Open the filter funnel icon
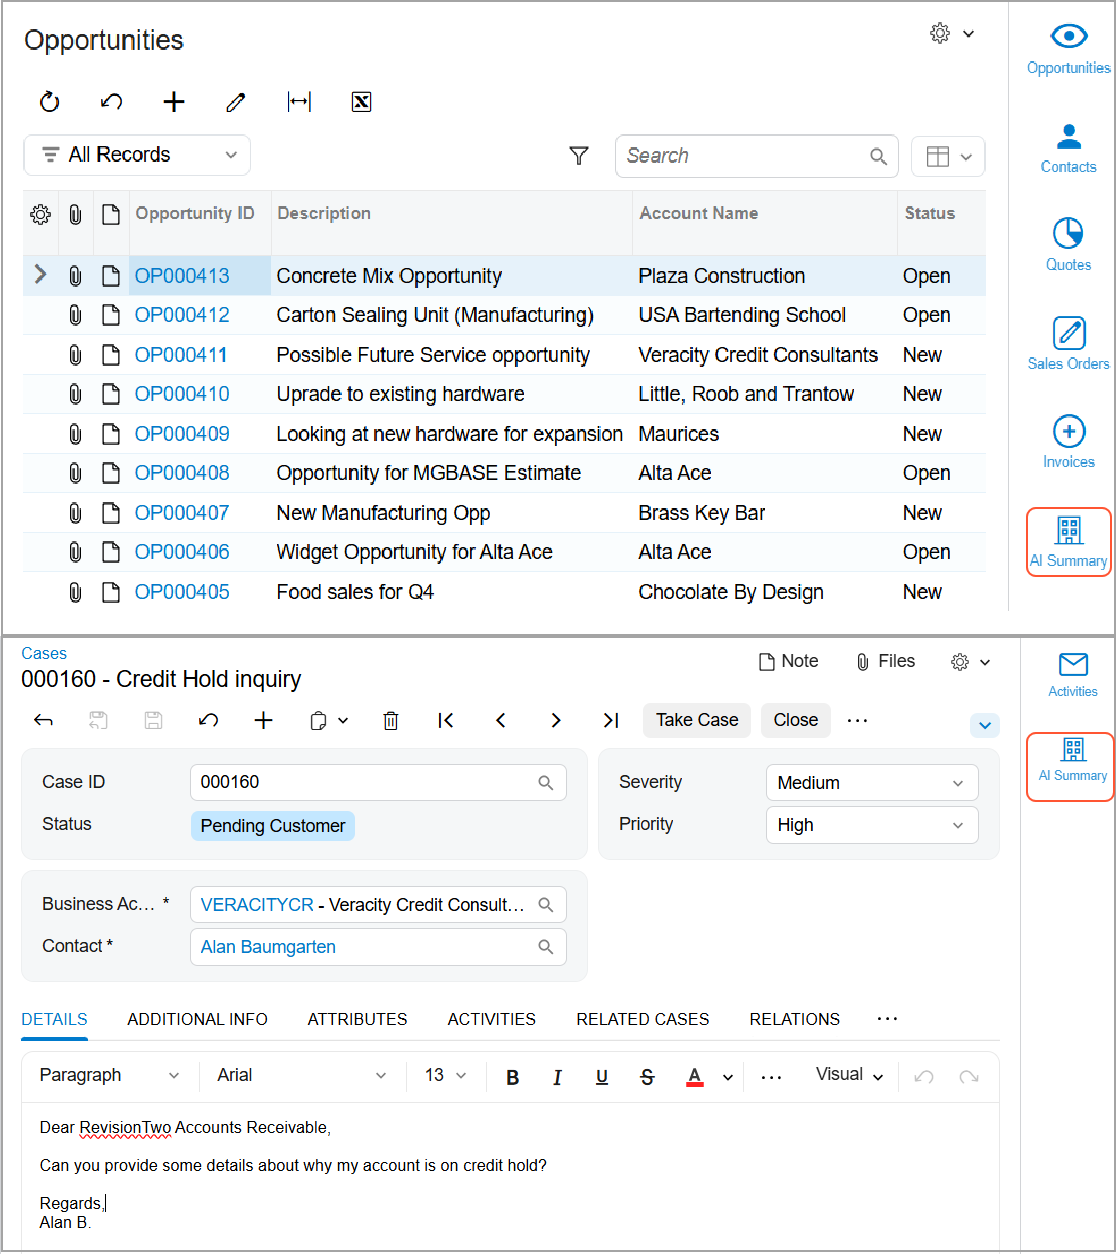 tap(579, 155)
